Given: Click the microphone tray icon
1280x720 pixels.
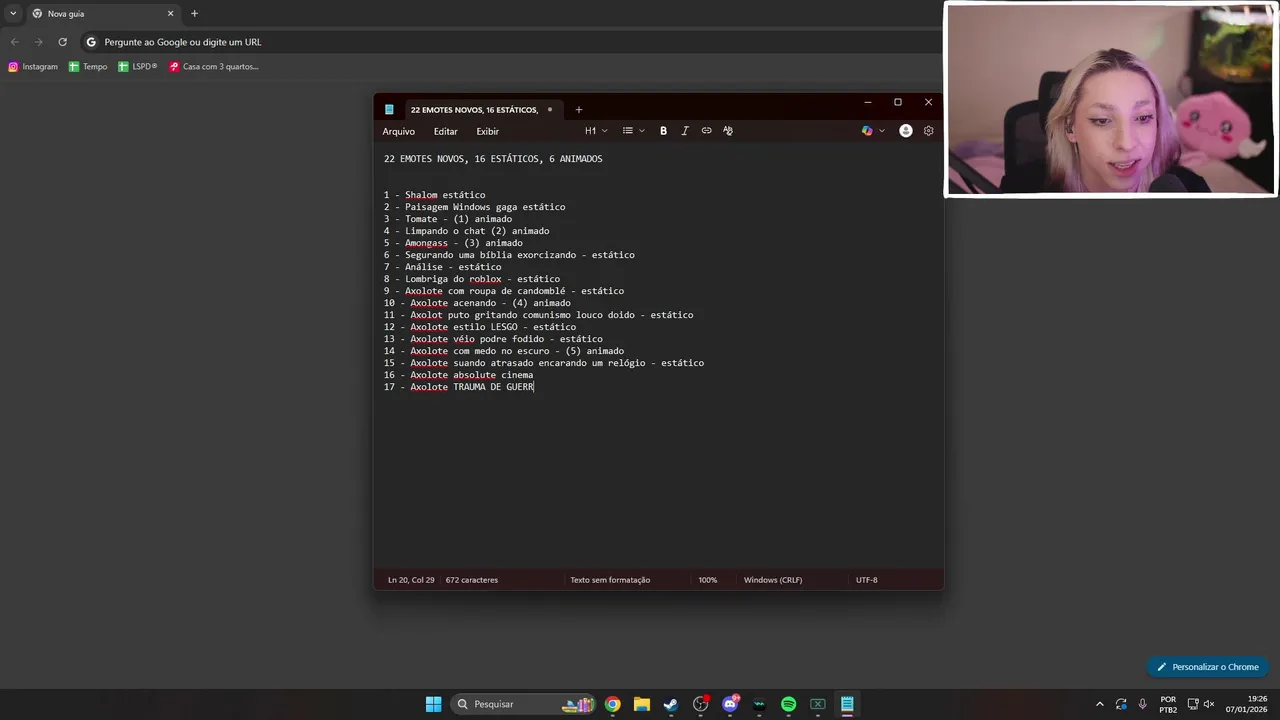Looking at the screenshot, I should 1142,704.
